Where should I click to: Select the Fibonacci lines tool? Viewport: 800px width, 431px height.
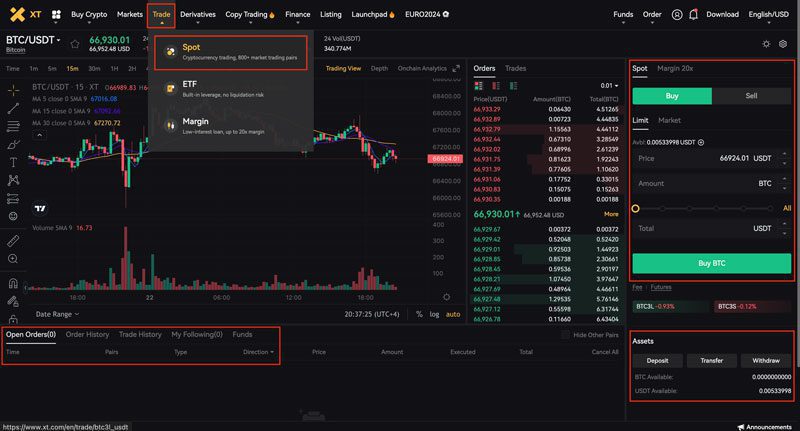(x=13, y=126)
